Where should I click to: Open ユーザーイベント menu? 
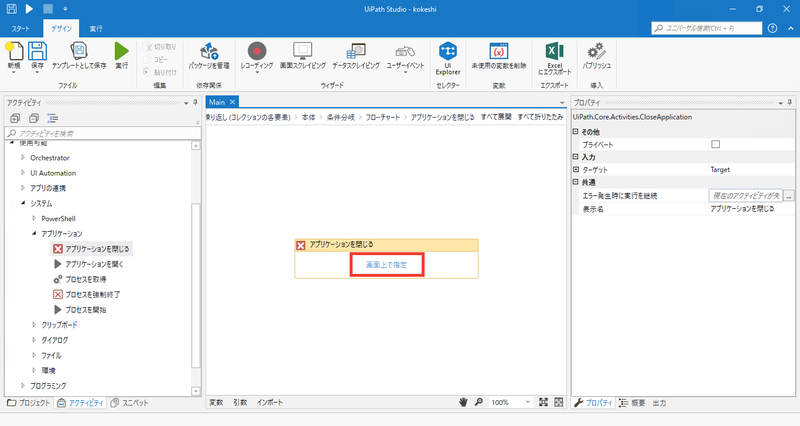tap(405, 56)
